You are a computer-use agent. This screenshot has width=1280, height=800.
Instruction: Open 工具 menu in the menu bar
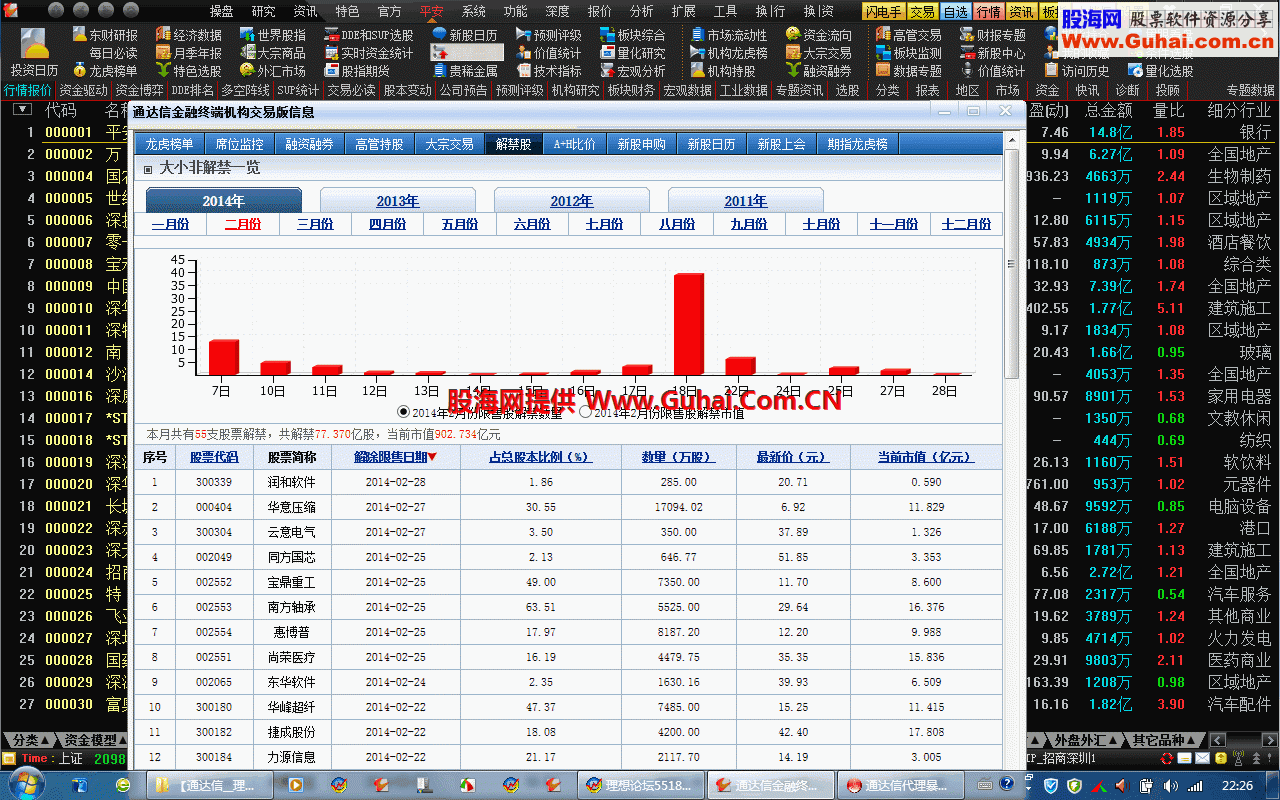pyautogui.click(x=726, y=11)
